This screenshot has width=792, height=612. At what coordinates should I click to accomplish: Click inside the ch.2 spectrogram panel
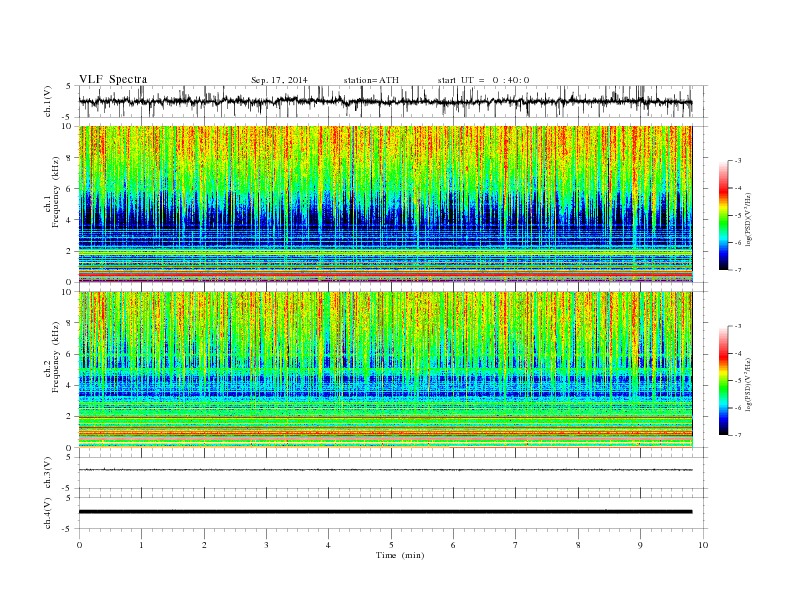coord(385,370)
